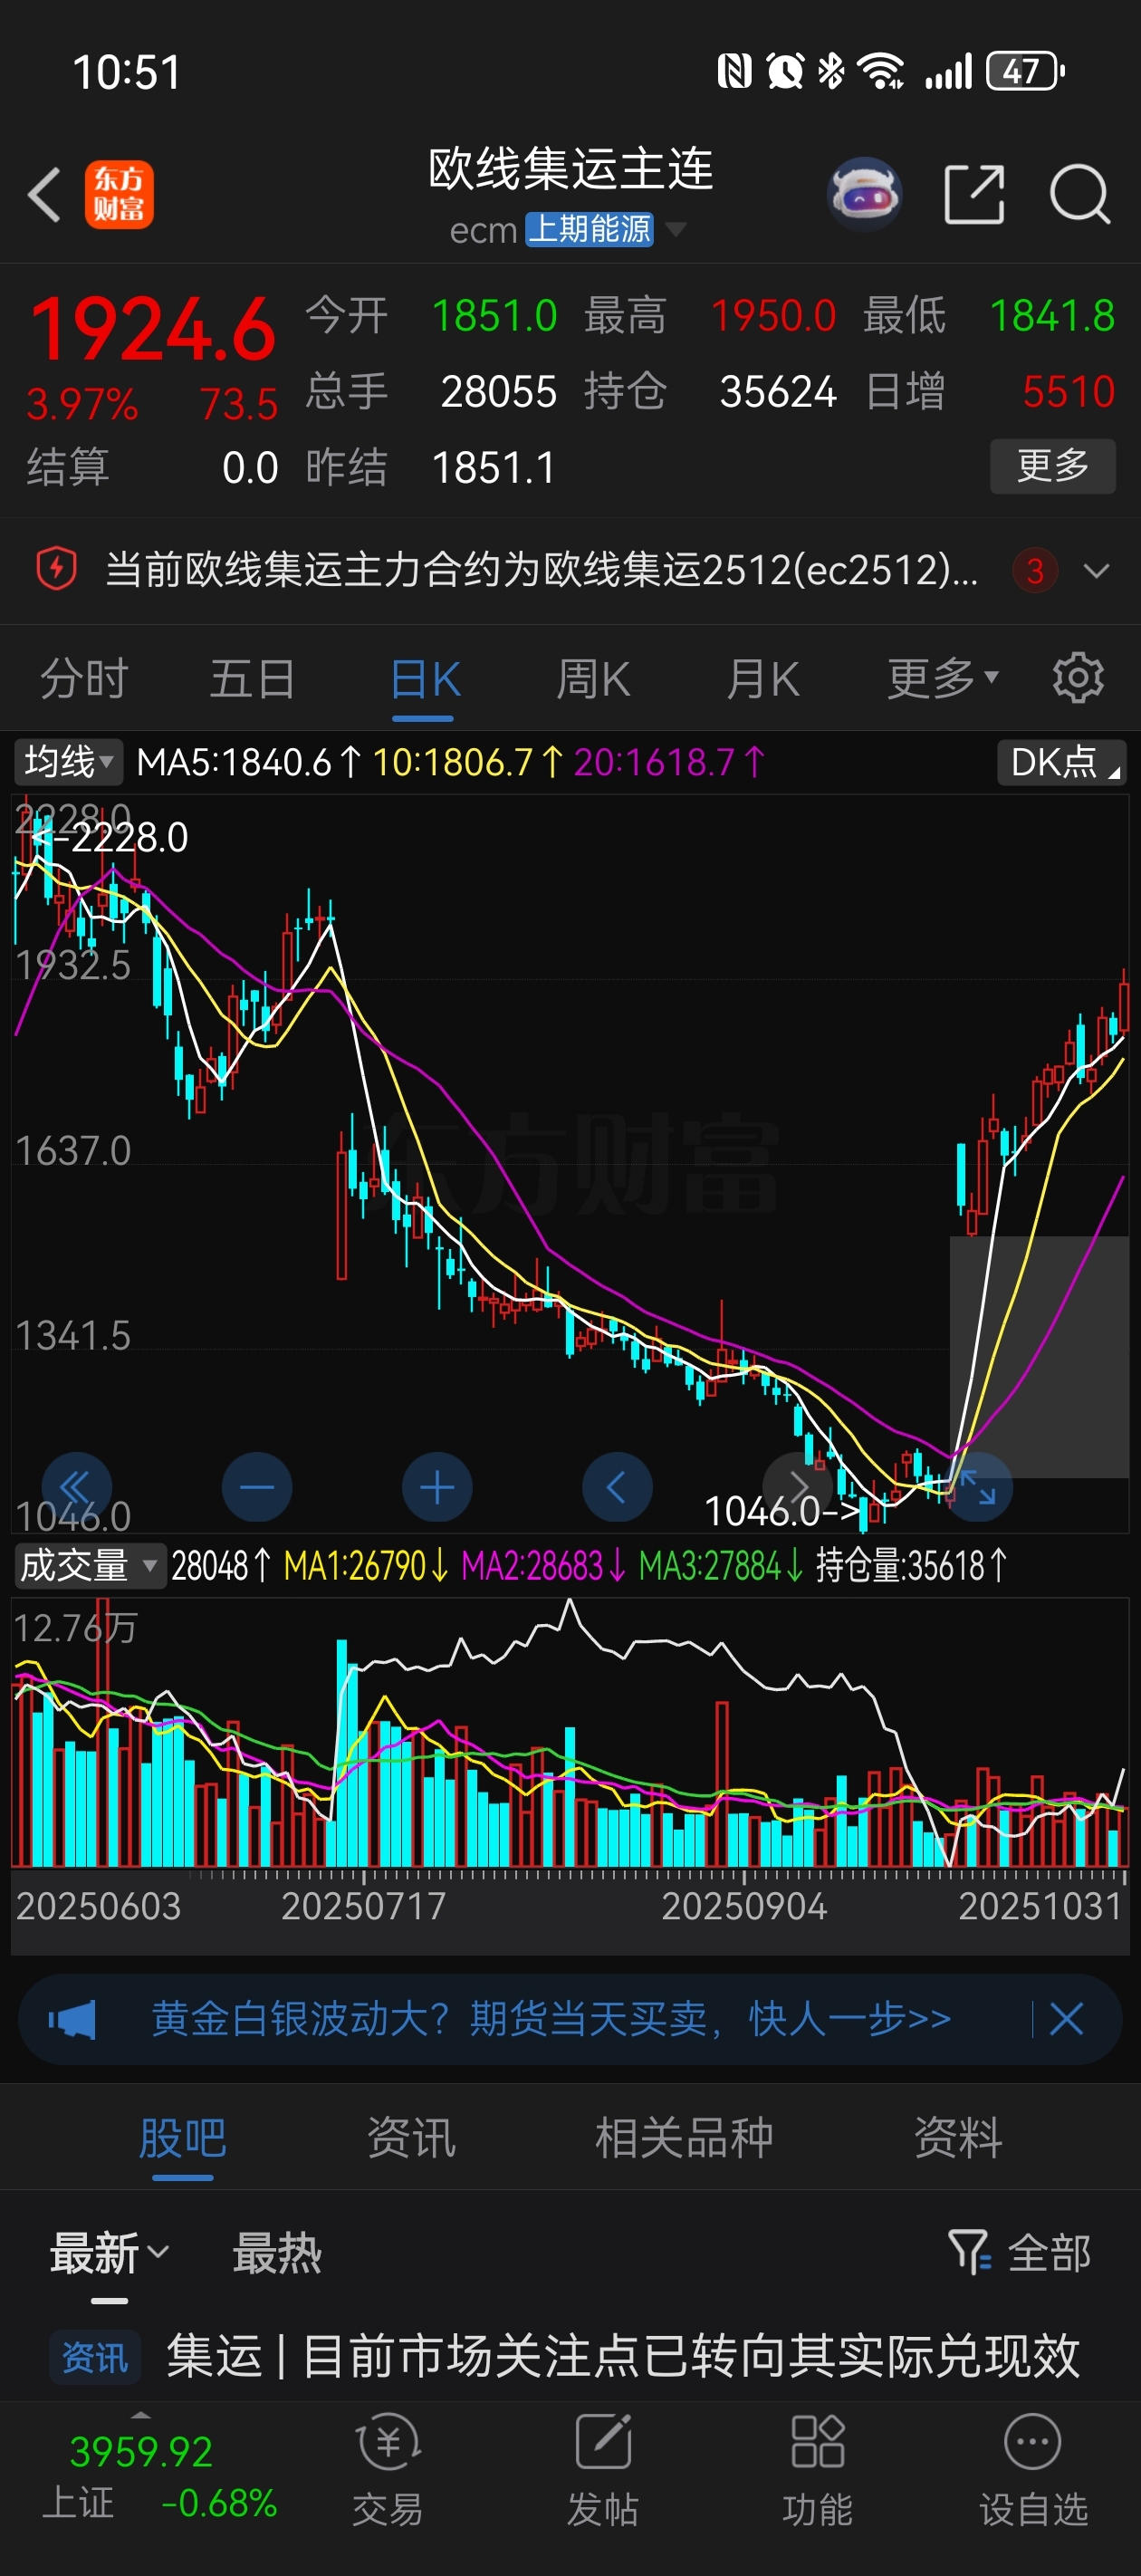Open the 更多 period dropdown tab
The image size is (1141, 2576).
pos(943,678)
